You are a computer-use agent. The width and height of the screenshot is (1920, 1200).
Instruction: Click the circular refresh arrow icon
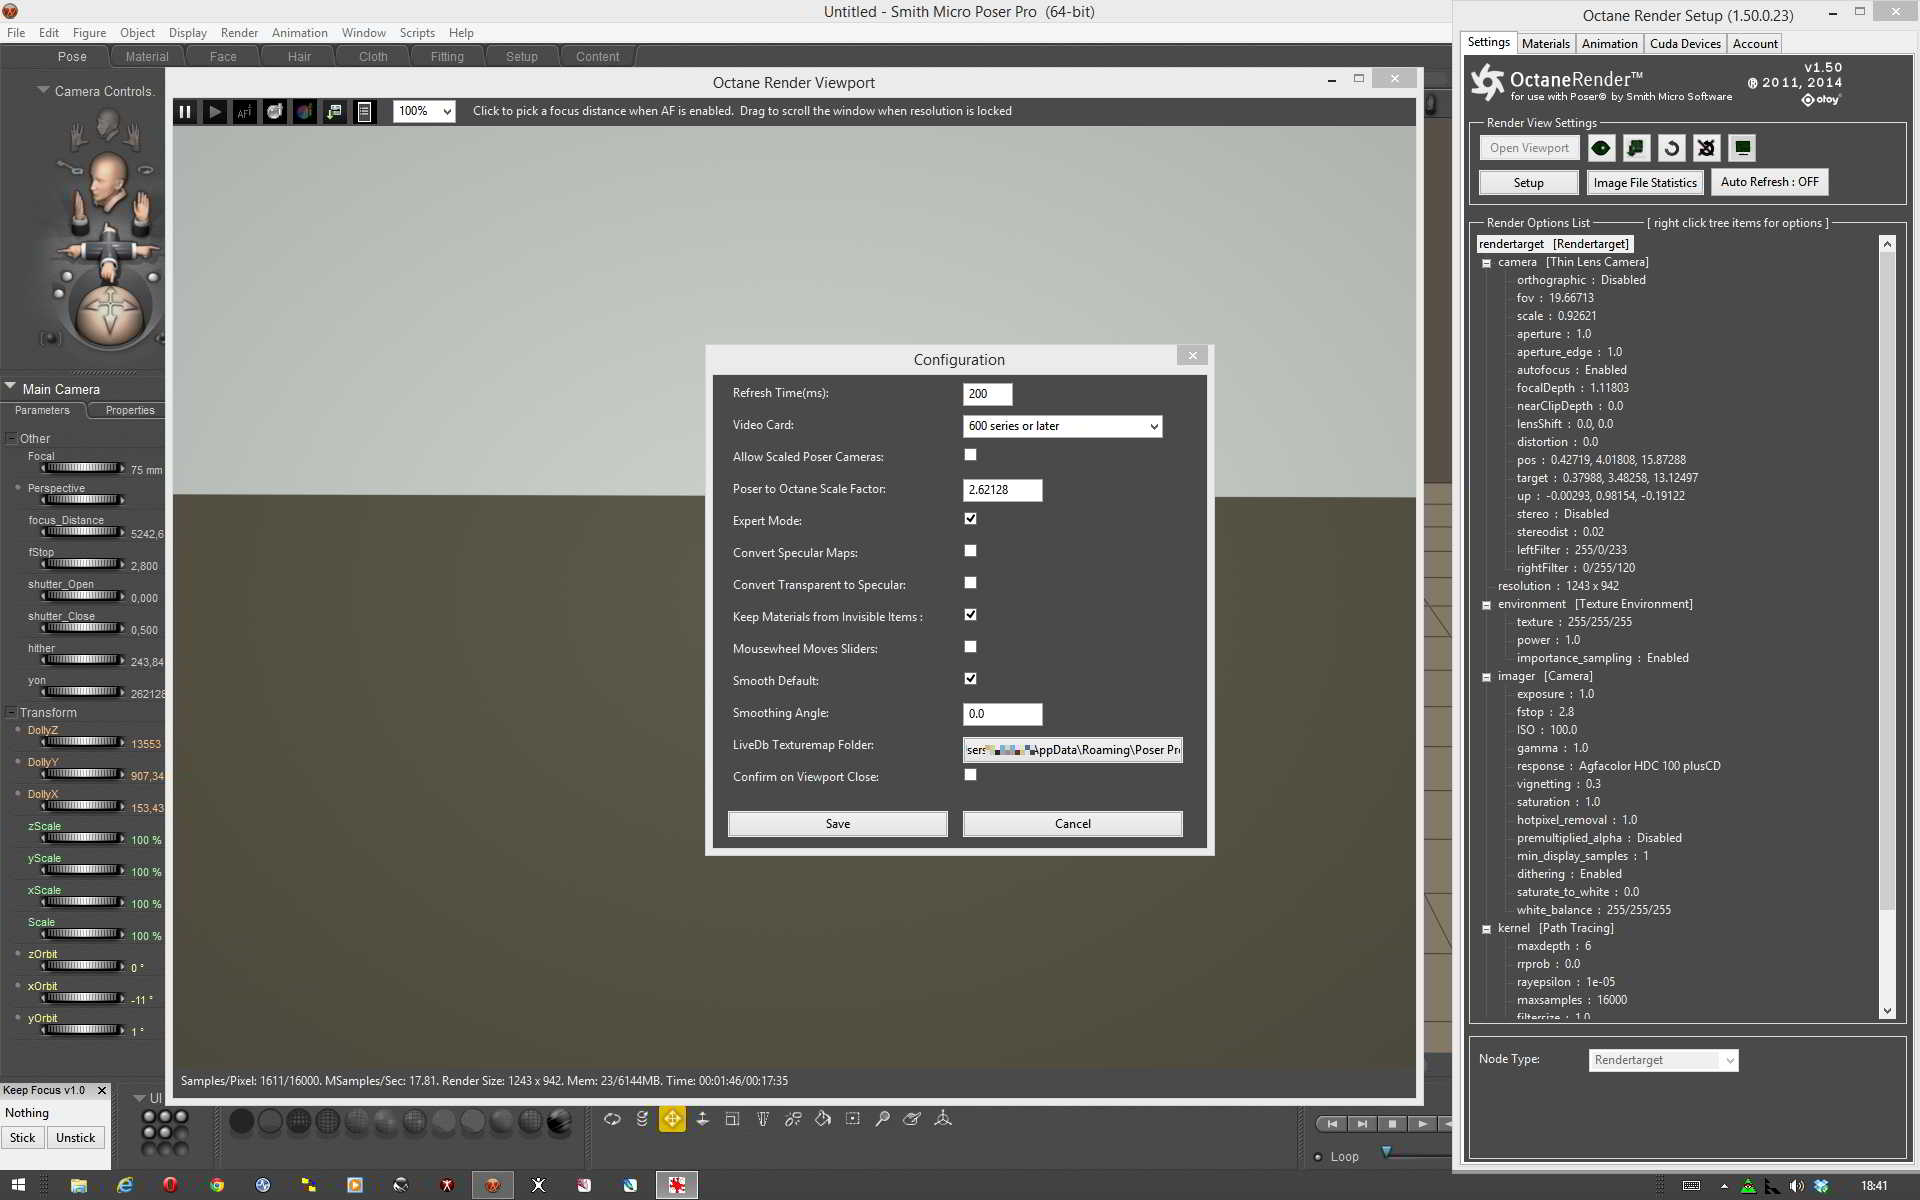[x=1671, y=148]
